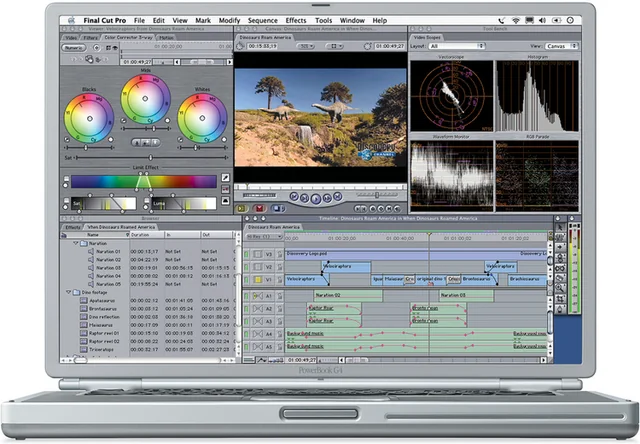Toggle A1 track audible green light

pyautogui.click(x=247, y=296)
